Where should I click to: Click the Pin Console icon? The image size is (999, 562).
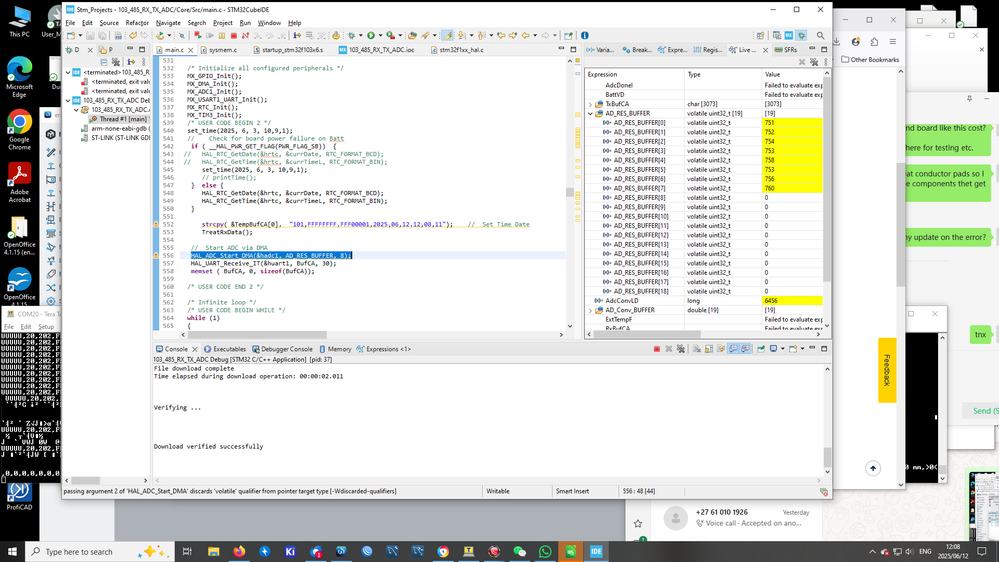click(x=761, y=349)
